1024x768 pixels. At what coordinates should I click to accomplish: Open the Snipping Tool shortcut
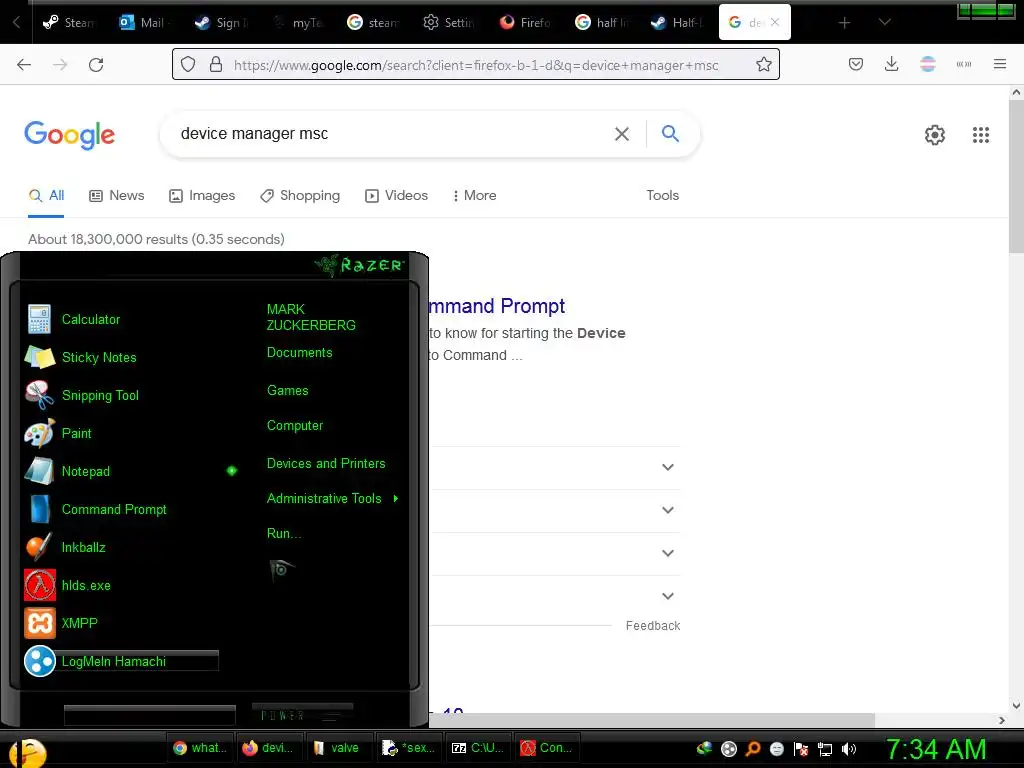pyautogui.click(x=100, y=395)
